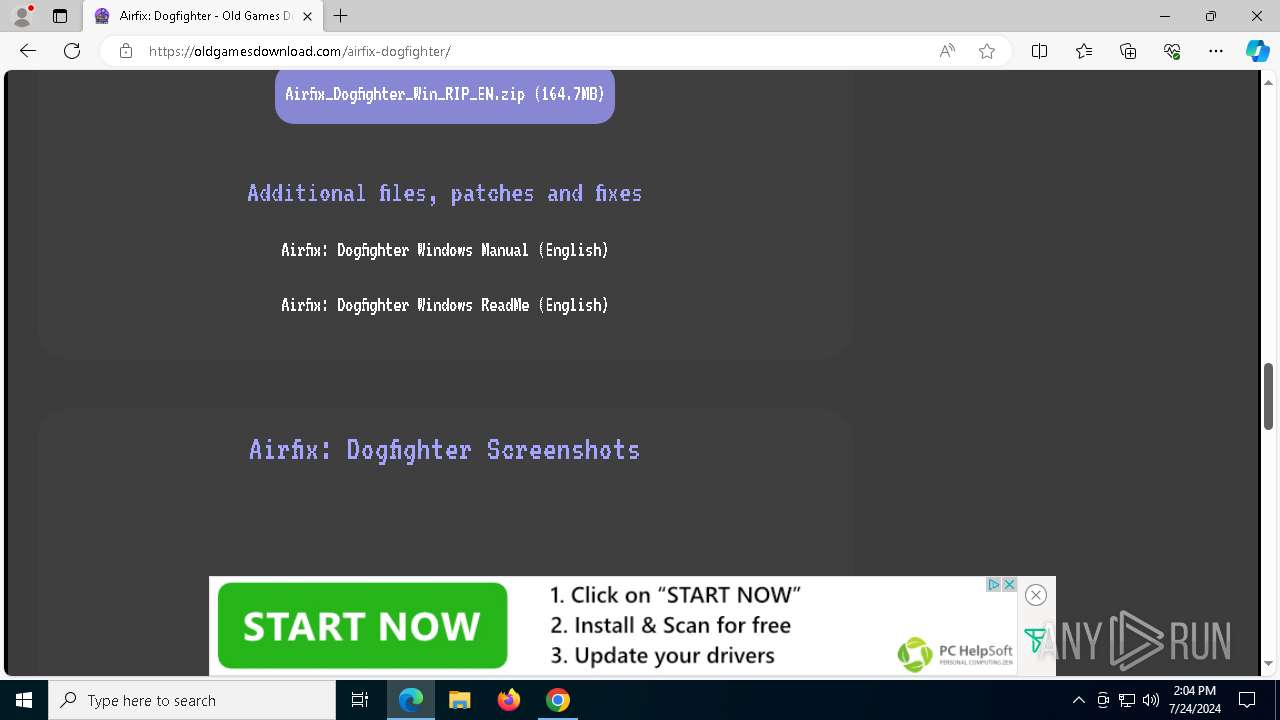Add this page to favorites
This screenshot has height=720, width=1280.
click(x=987, y=51)
